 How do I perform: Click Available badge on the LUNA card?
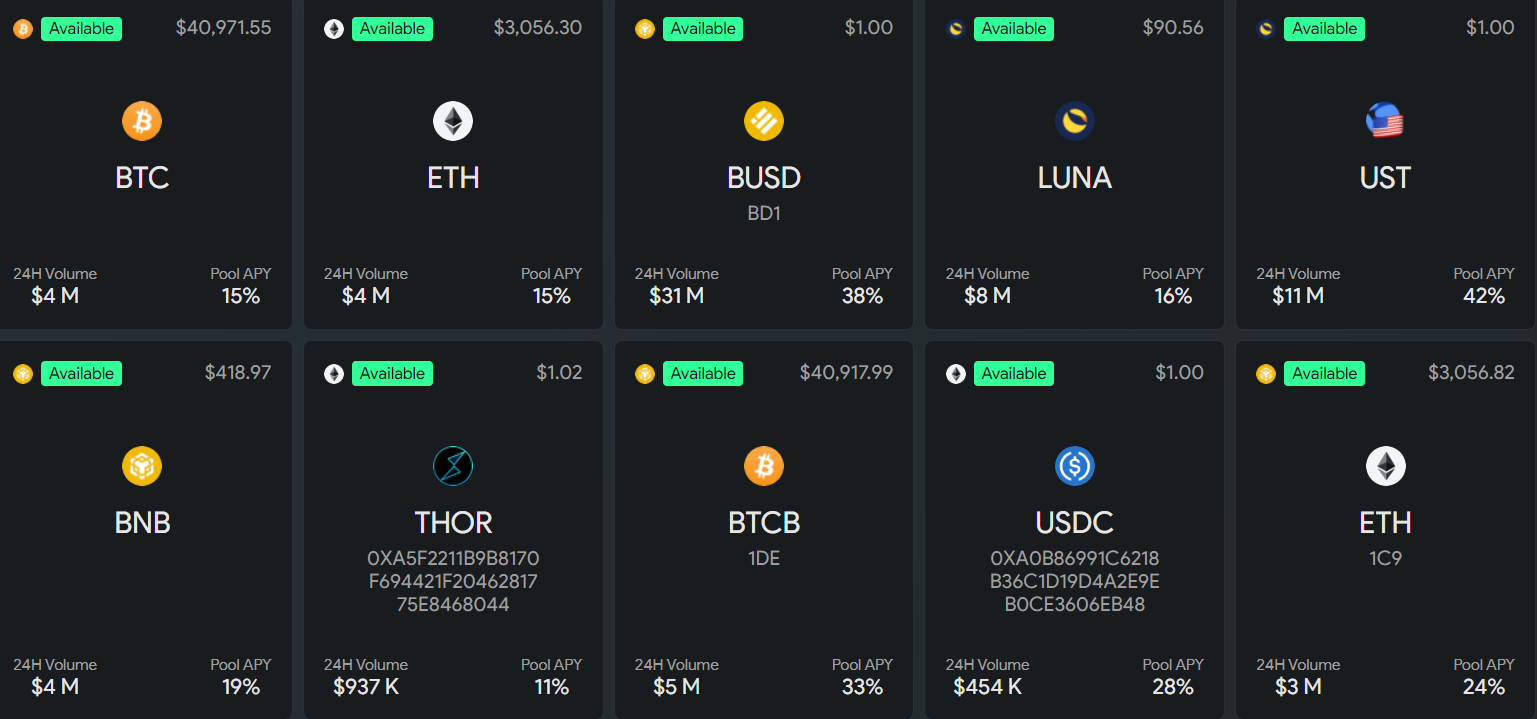tap(1013, 29)
